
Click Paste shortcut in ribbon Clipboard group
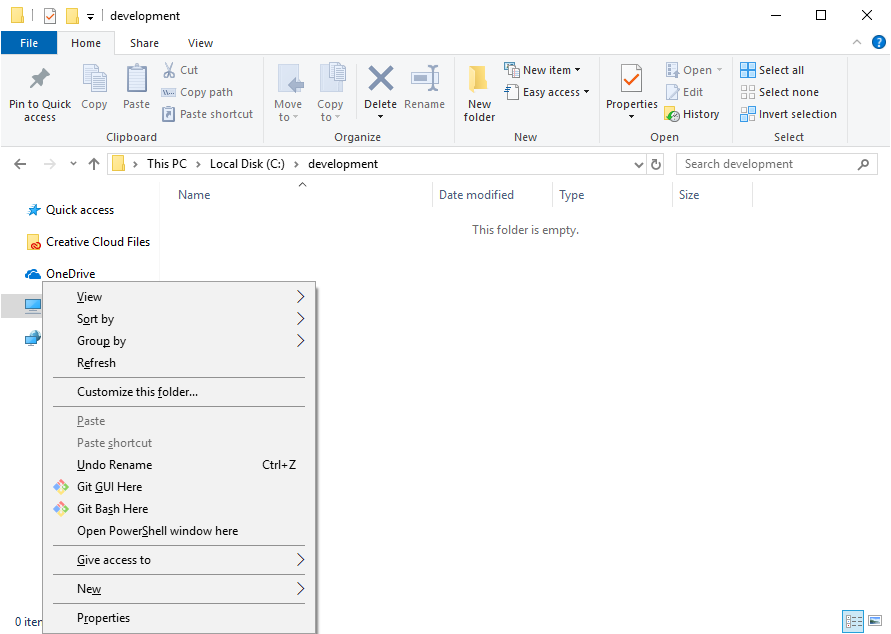tap(207, 114)
